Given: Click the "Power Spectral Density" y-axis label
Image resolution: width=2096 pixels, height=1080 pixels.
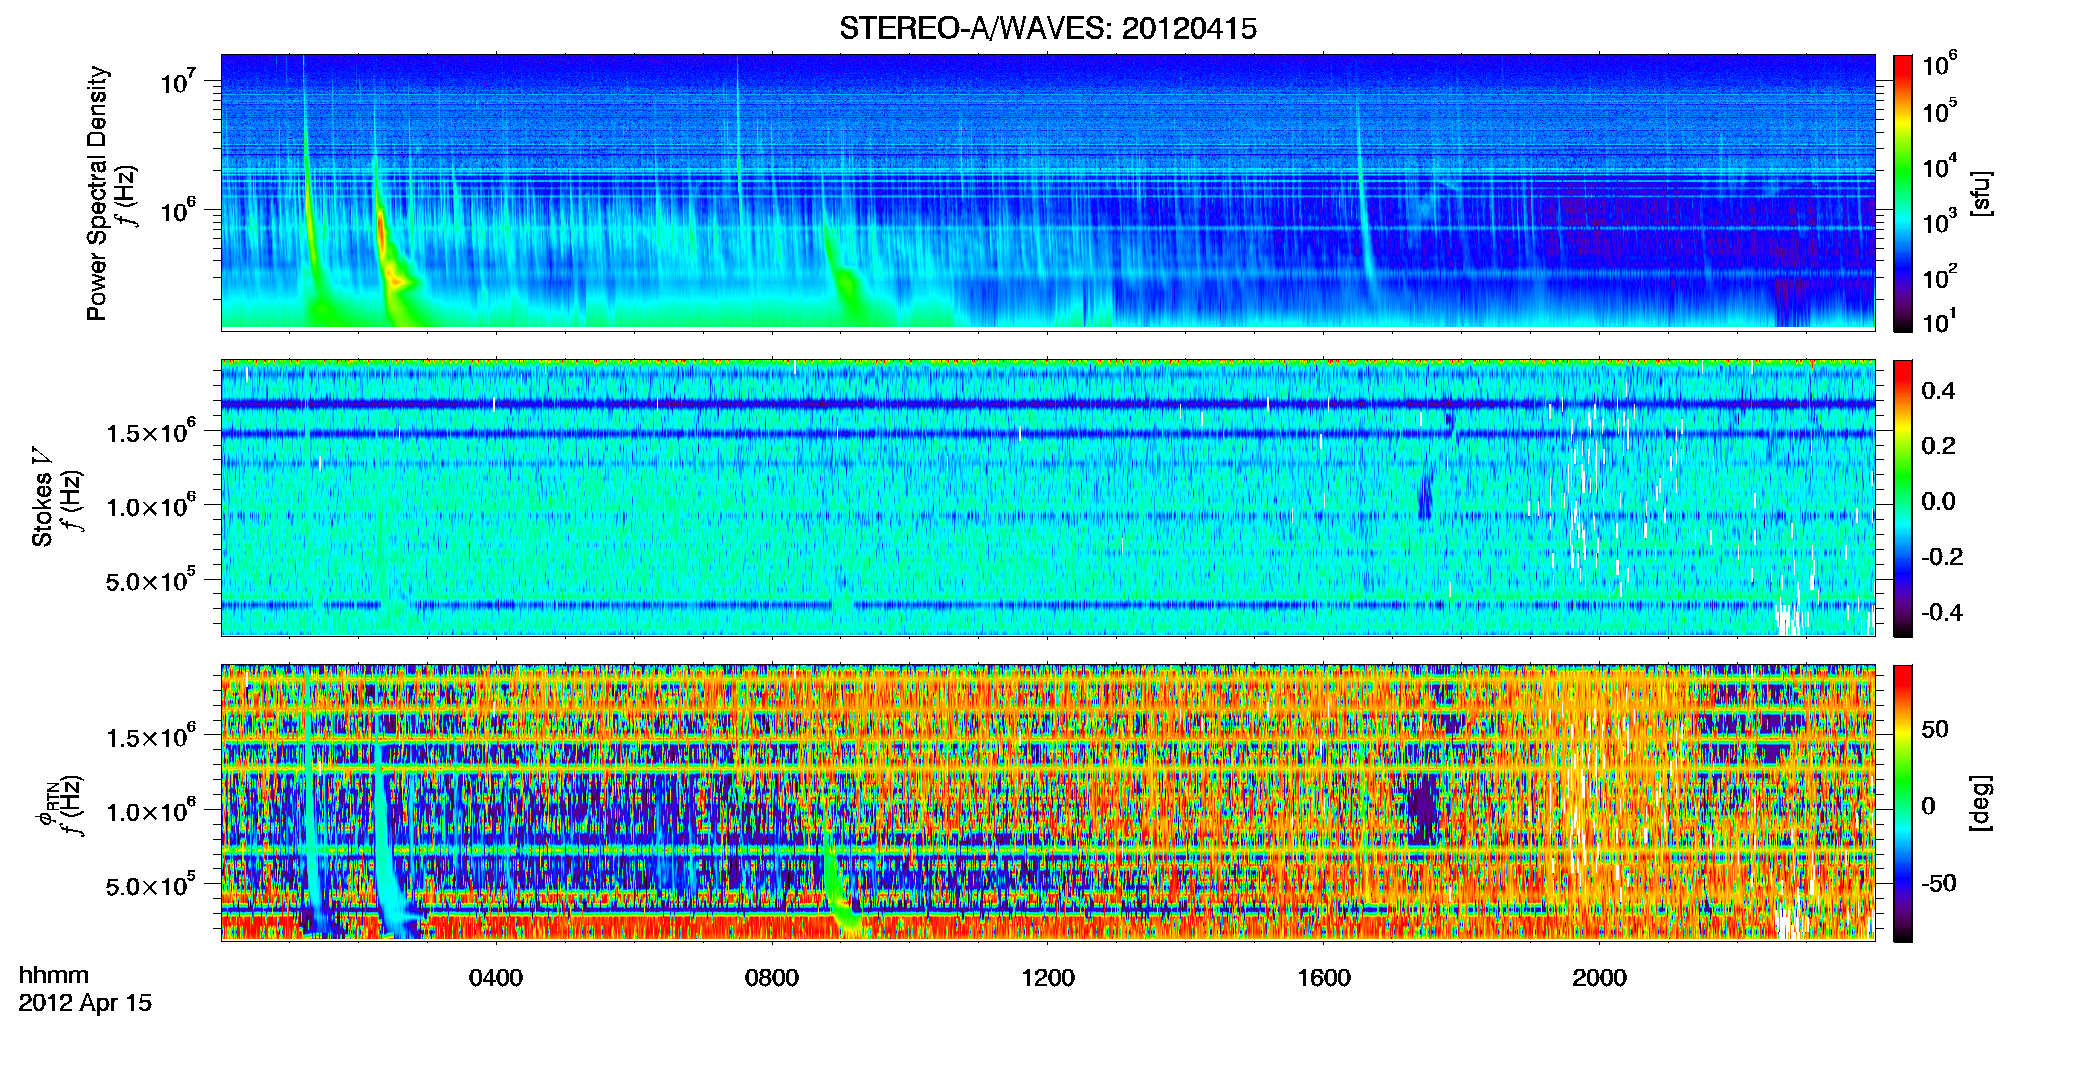Looking at the screenshot, I should click(97, 193).
